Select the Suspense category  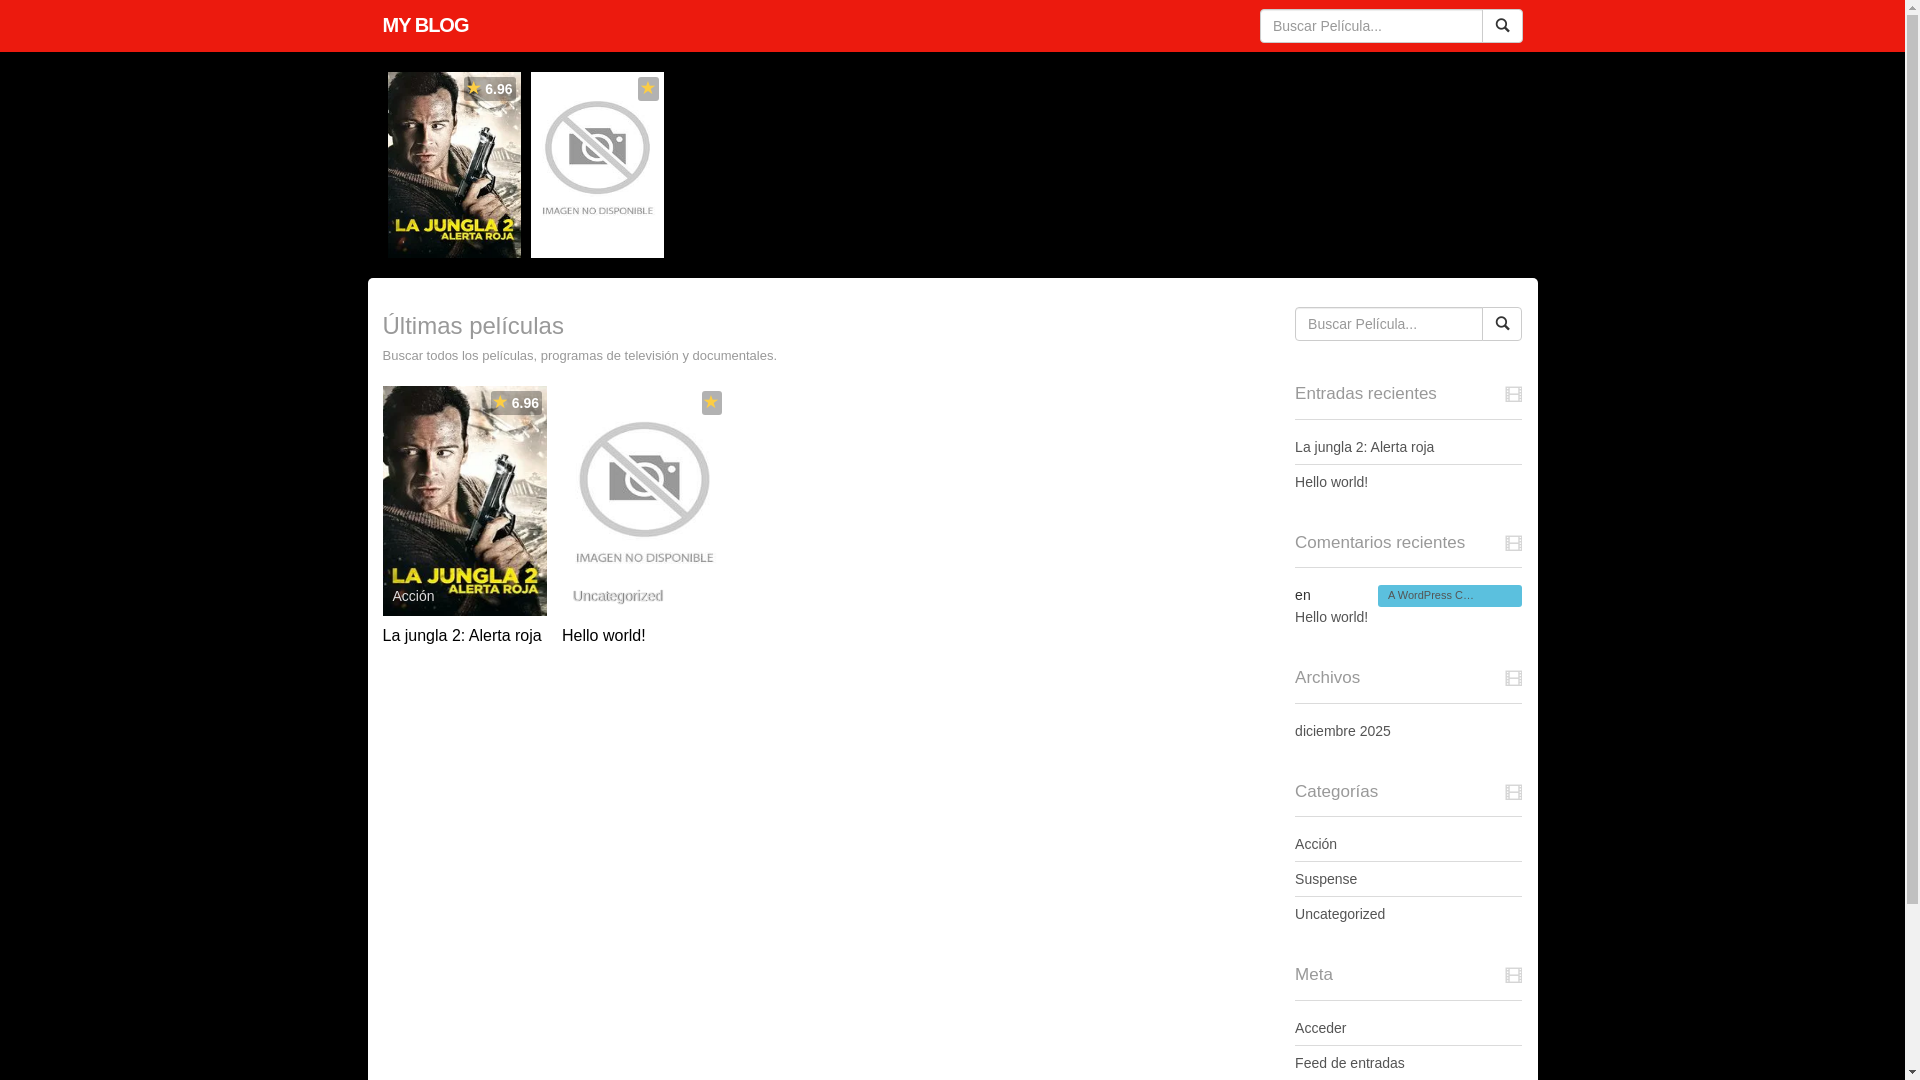[x=1325, y=879]
